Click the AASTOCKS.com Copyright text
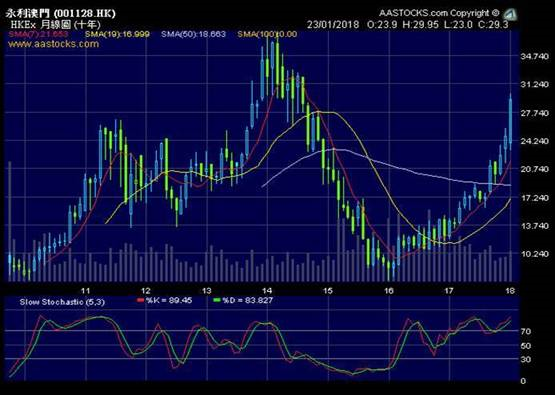The image size is (555, 395). 439,13
